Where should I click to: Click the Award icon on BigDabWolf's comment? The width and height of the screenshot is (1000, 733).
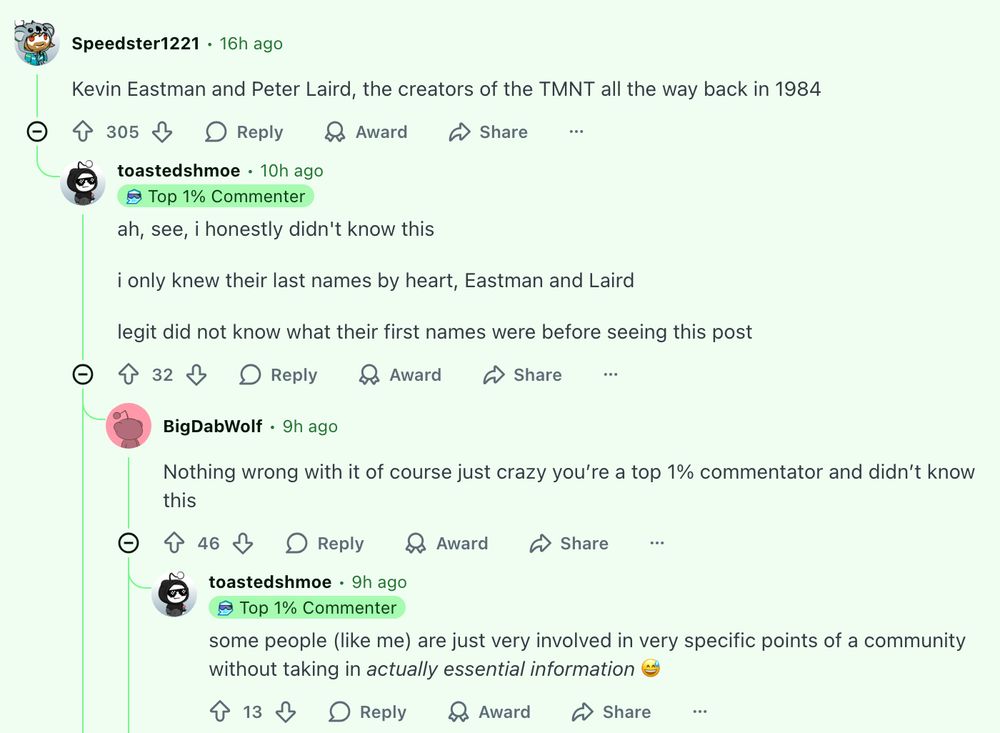415,544
